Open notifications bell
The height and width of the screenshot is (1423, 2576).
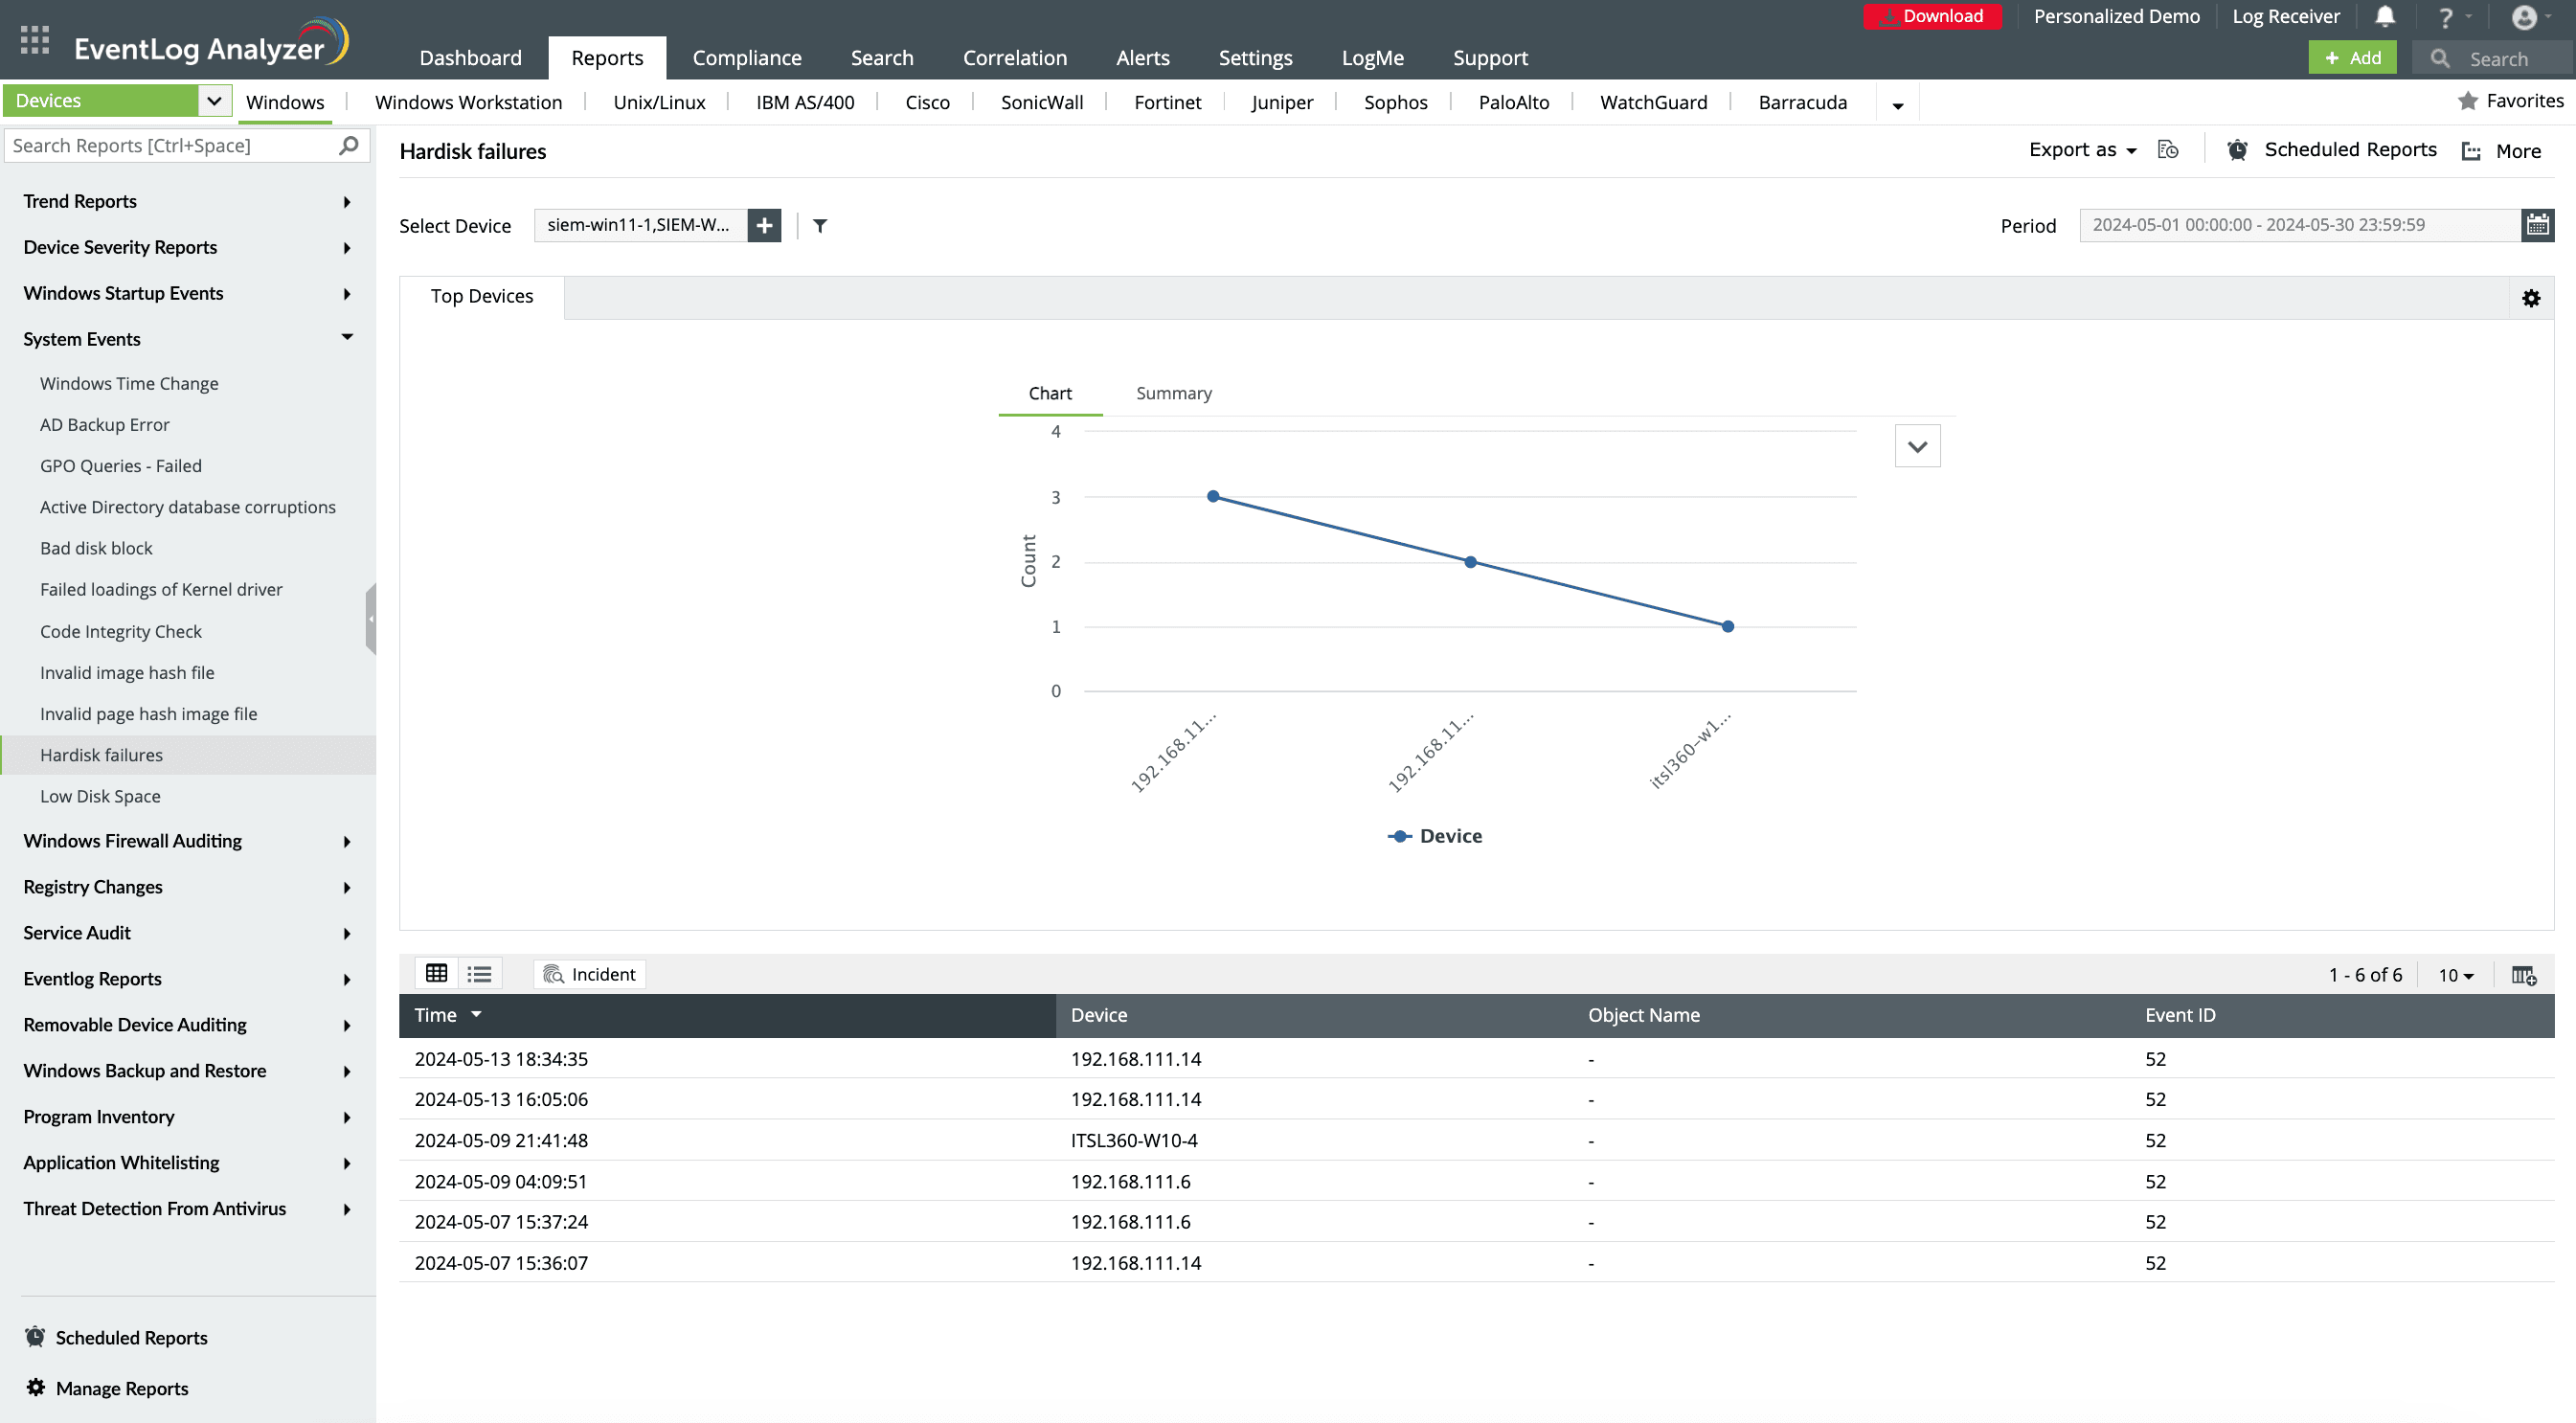tap(2384, 16)
